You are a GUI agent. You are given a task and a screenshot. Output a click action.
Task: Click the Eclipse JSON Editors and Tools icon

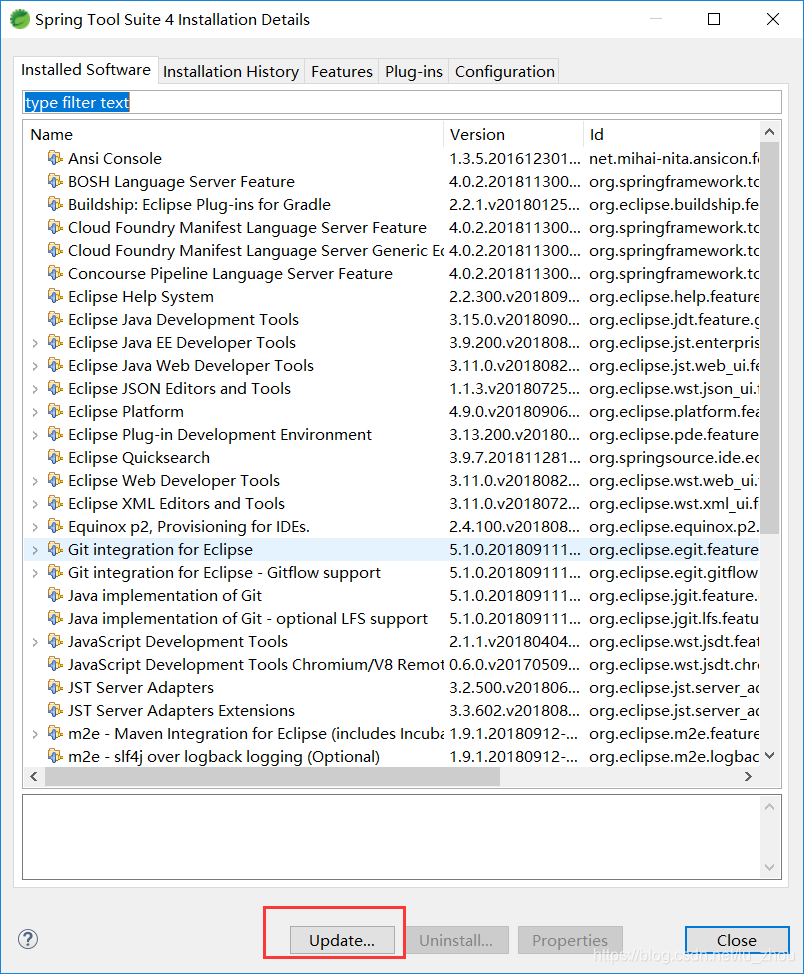55,388
